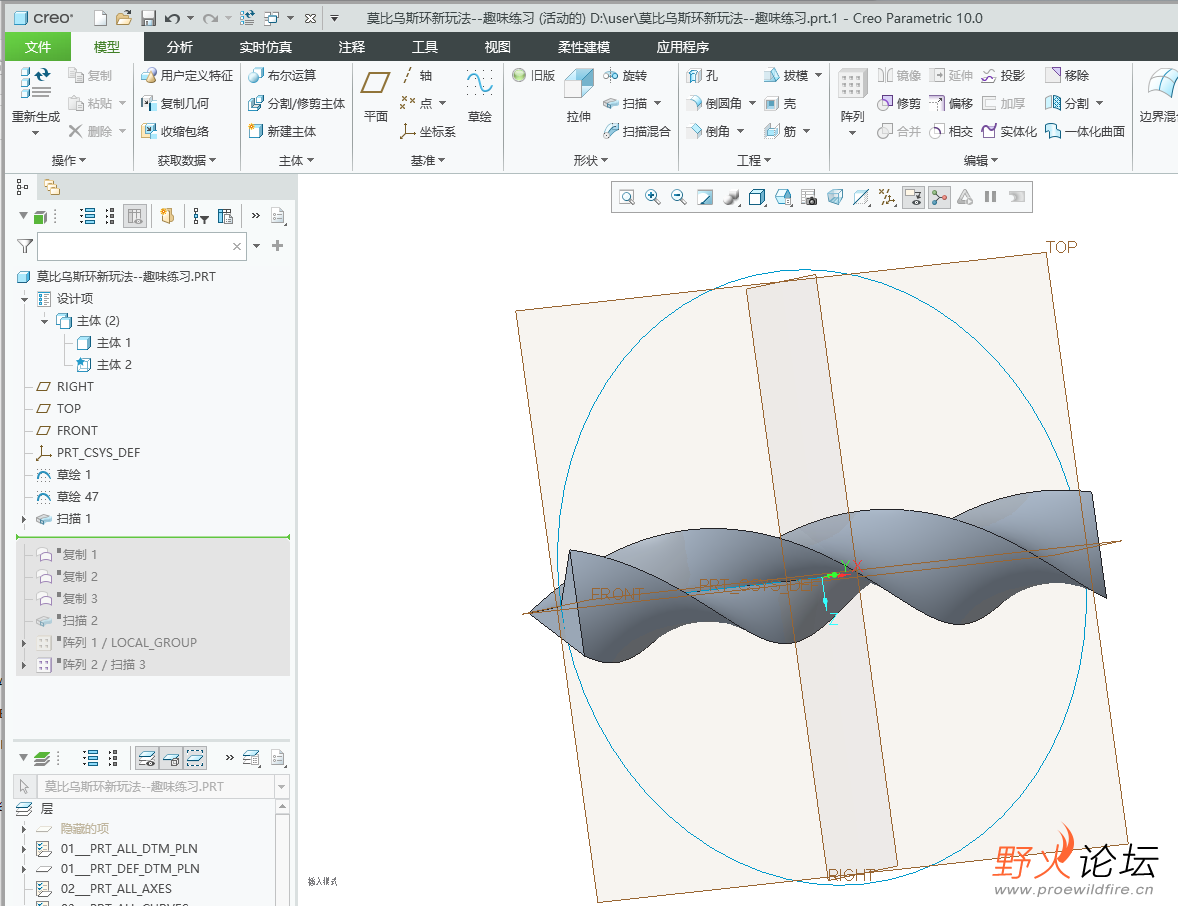Viewport: 1178px width, 906px height.
Task: Click the New file icon in quick access toolbar
Action: [100, 18]
